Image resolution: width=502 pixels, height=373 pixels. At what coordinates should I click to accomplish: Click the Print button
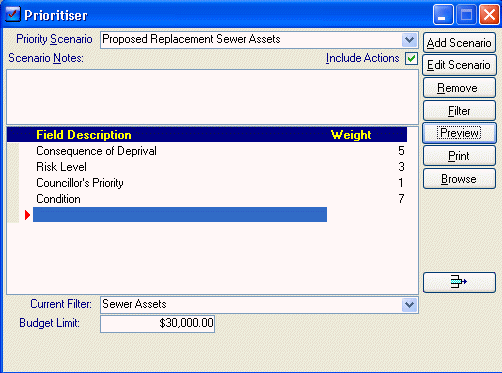pyautogui.click(x=459, y=156)
